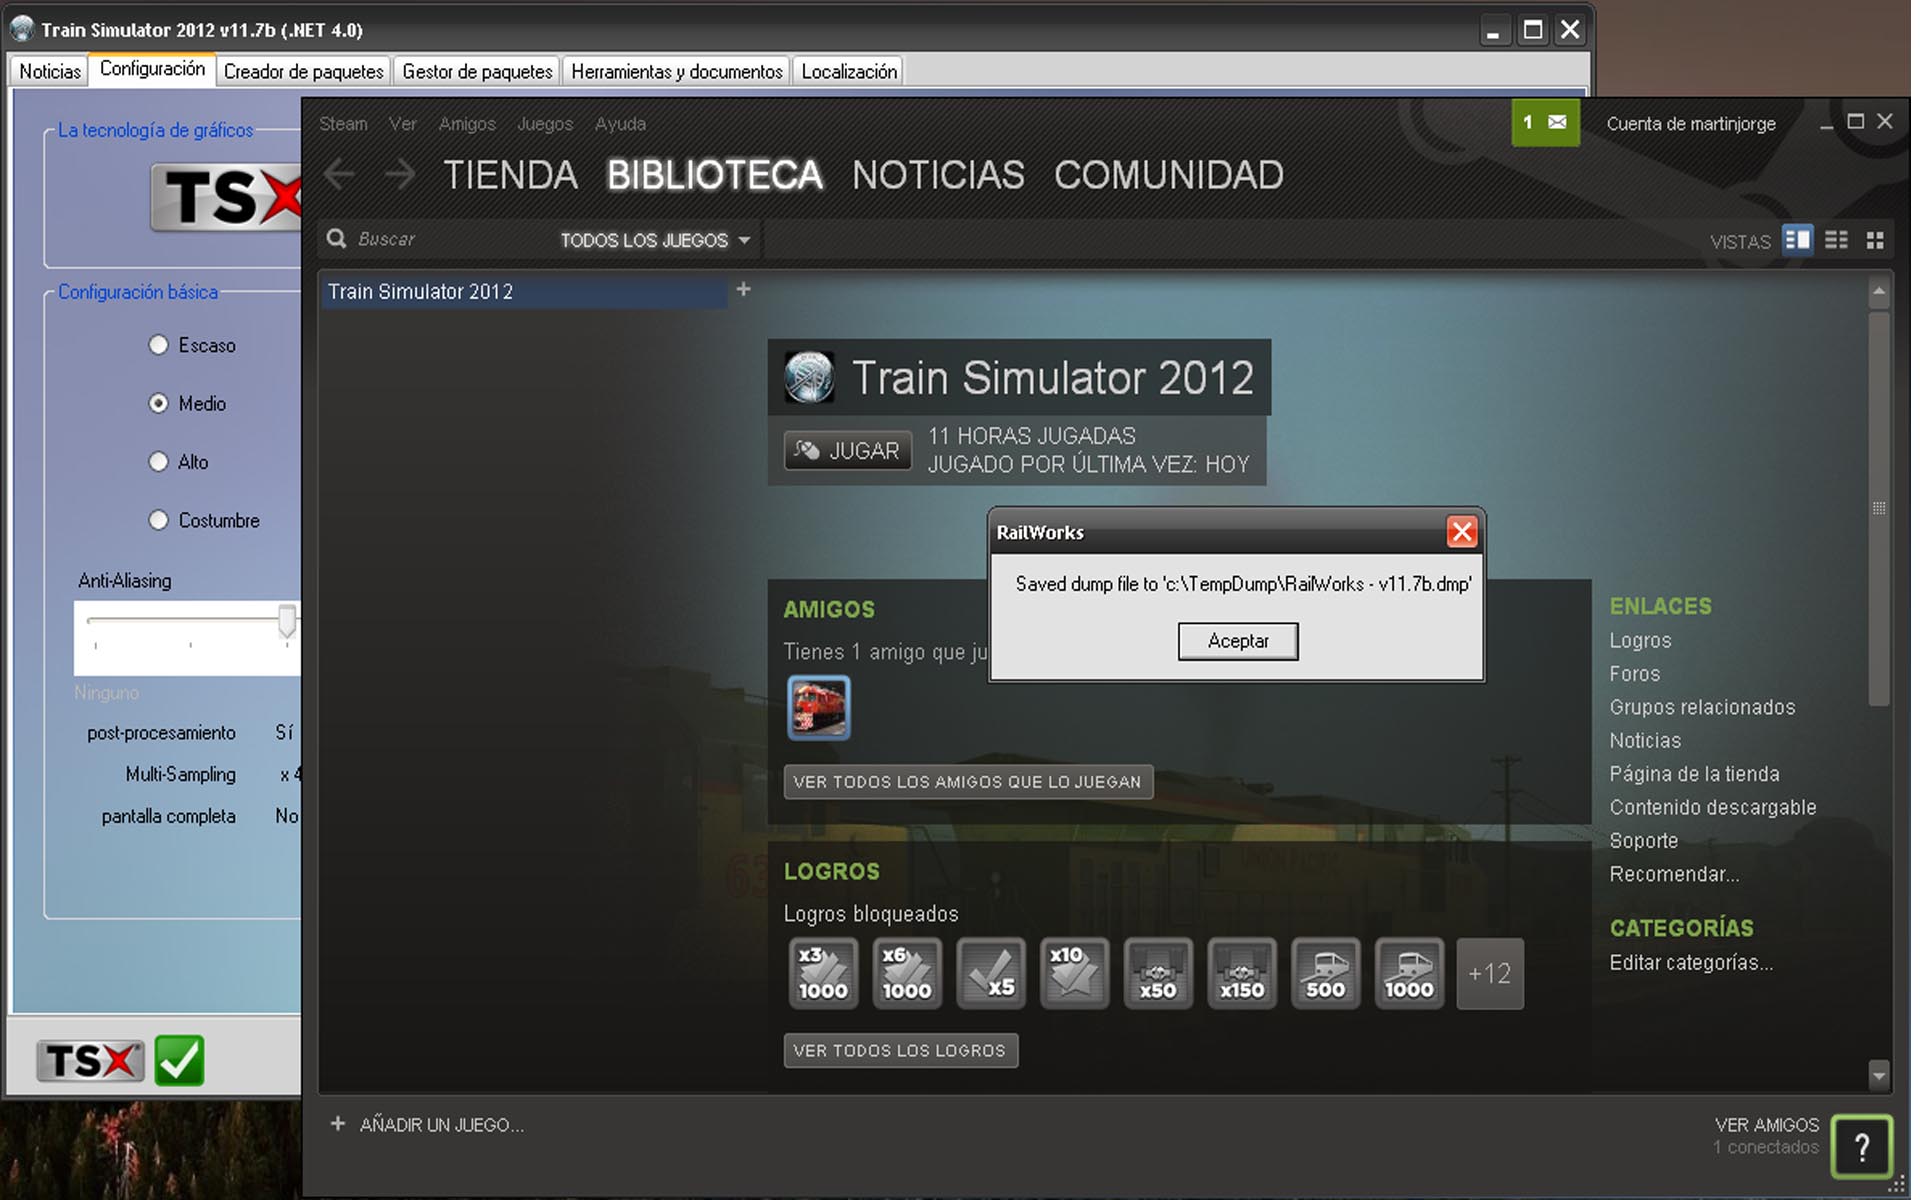Switch to grid view icon

coord(1875,240)
